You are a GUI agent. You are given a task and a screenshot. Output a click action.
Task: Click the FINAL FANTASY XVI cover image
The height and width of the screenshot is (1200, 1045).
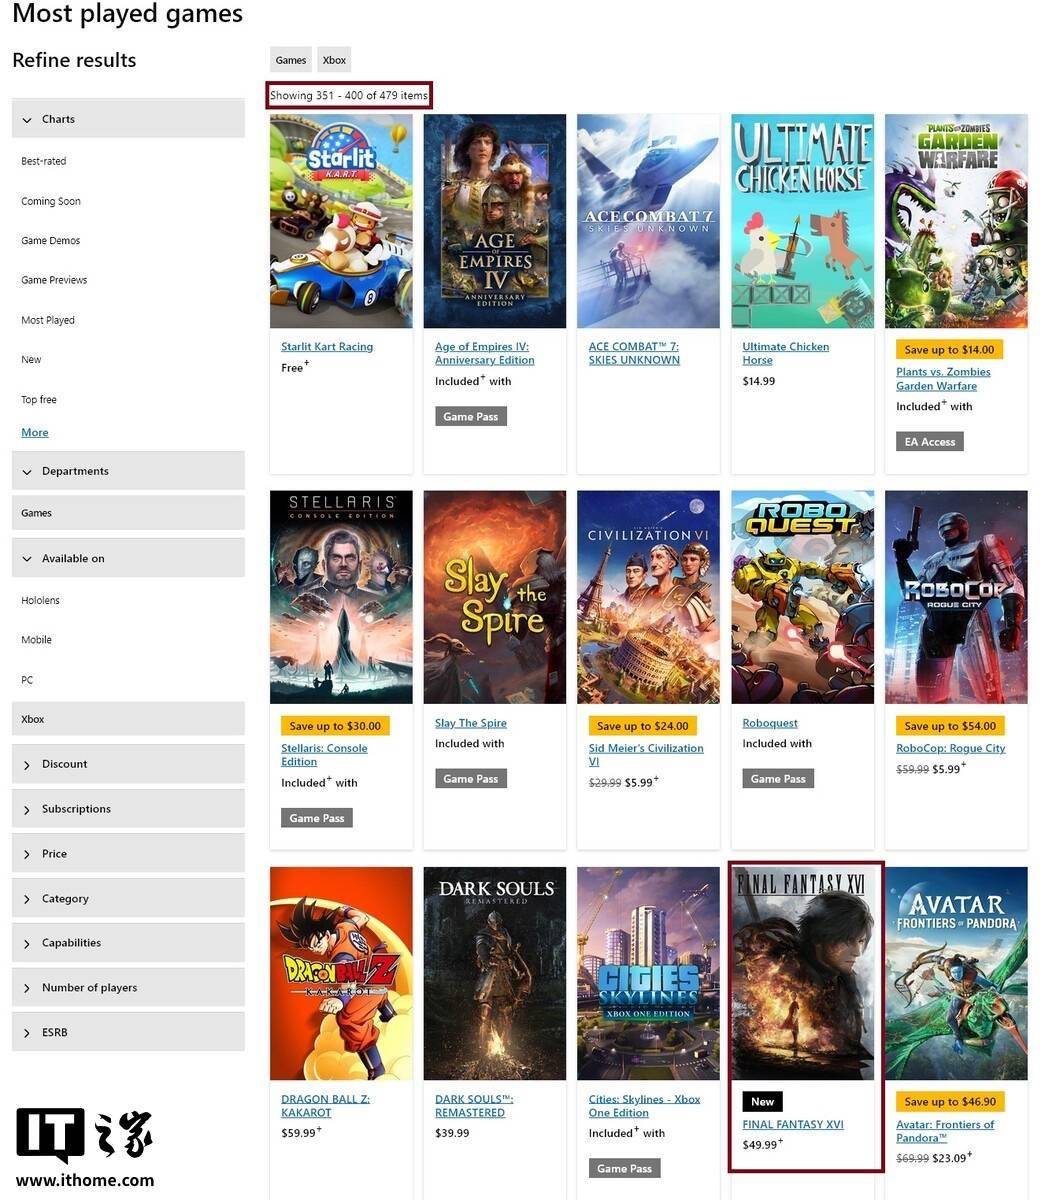point(803,973)
